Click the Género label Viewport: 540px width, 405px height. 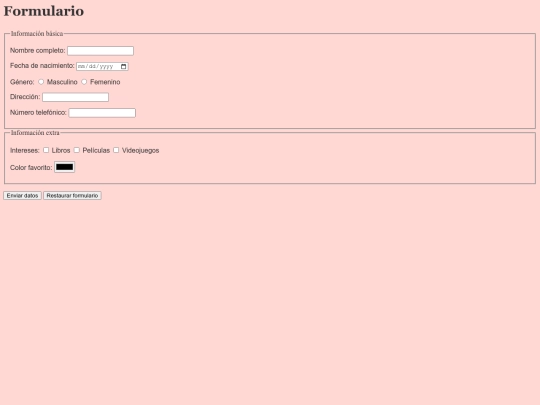point(22,82)
